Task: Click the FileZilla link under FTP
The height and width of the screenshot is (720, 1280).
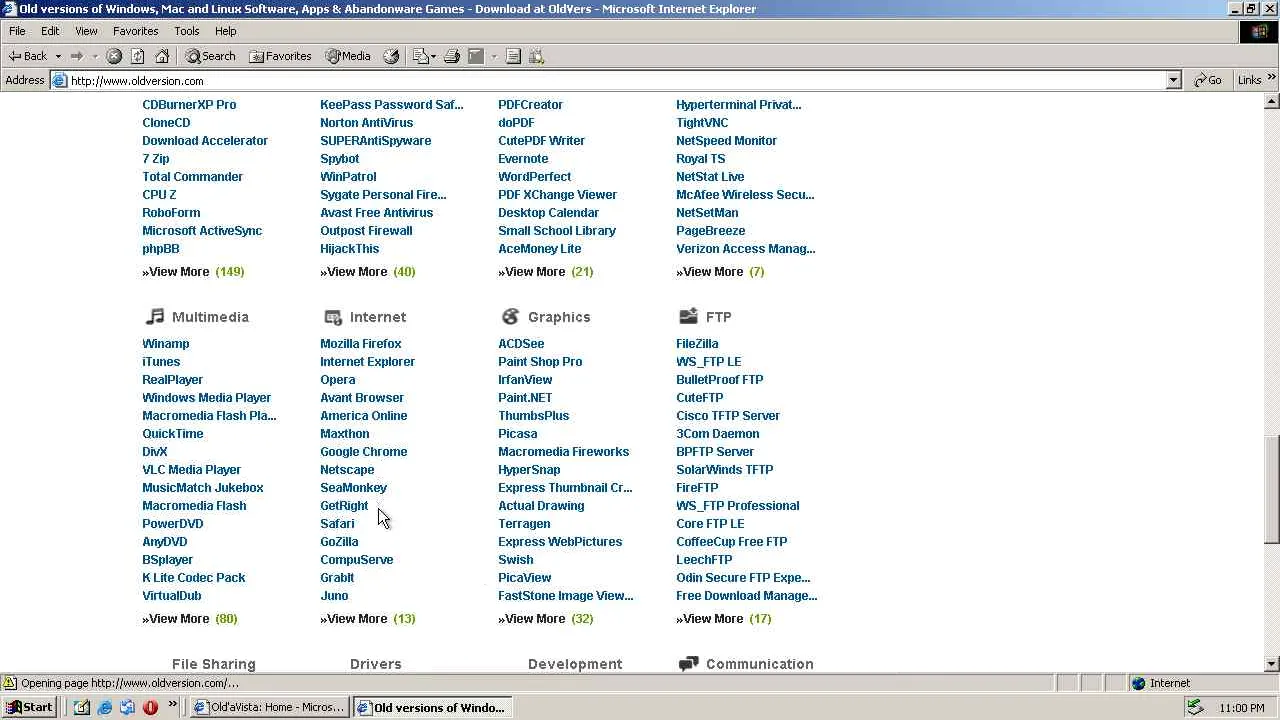Action: (697, 344)
